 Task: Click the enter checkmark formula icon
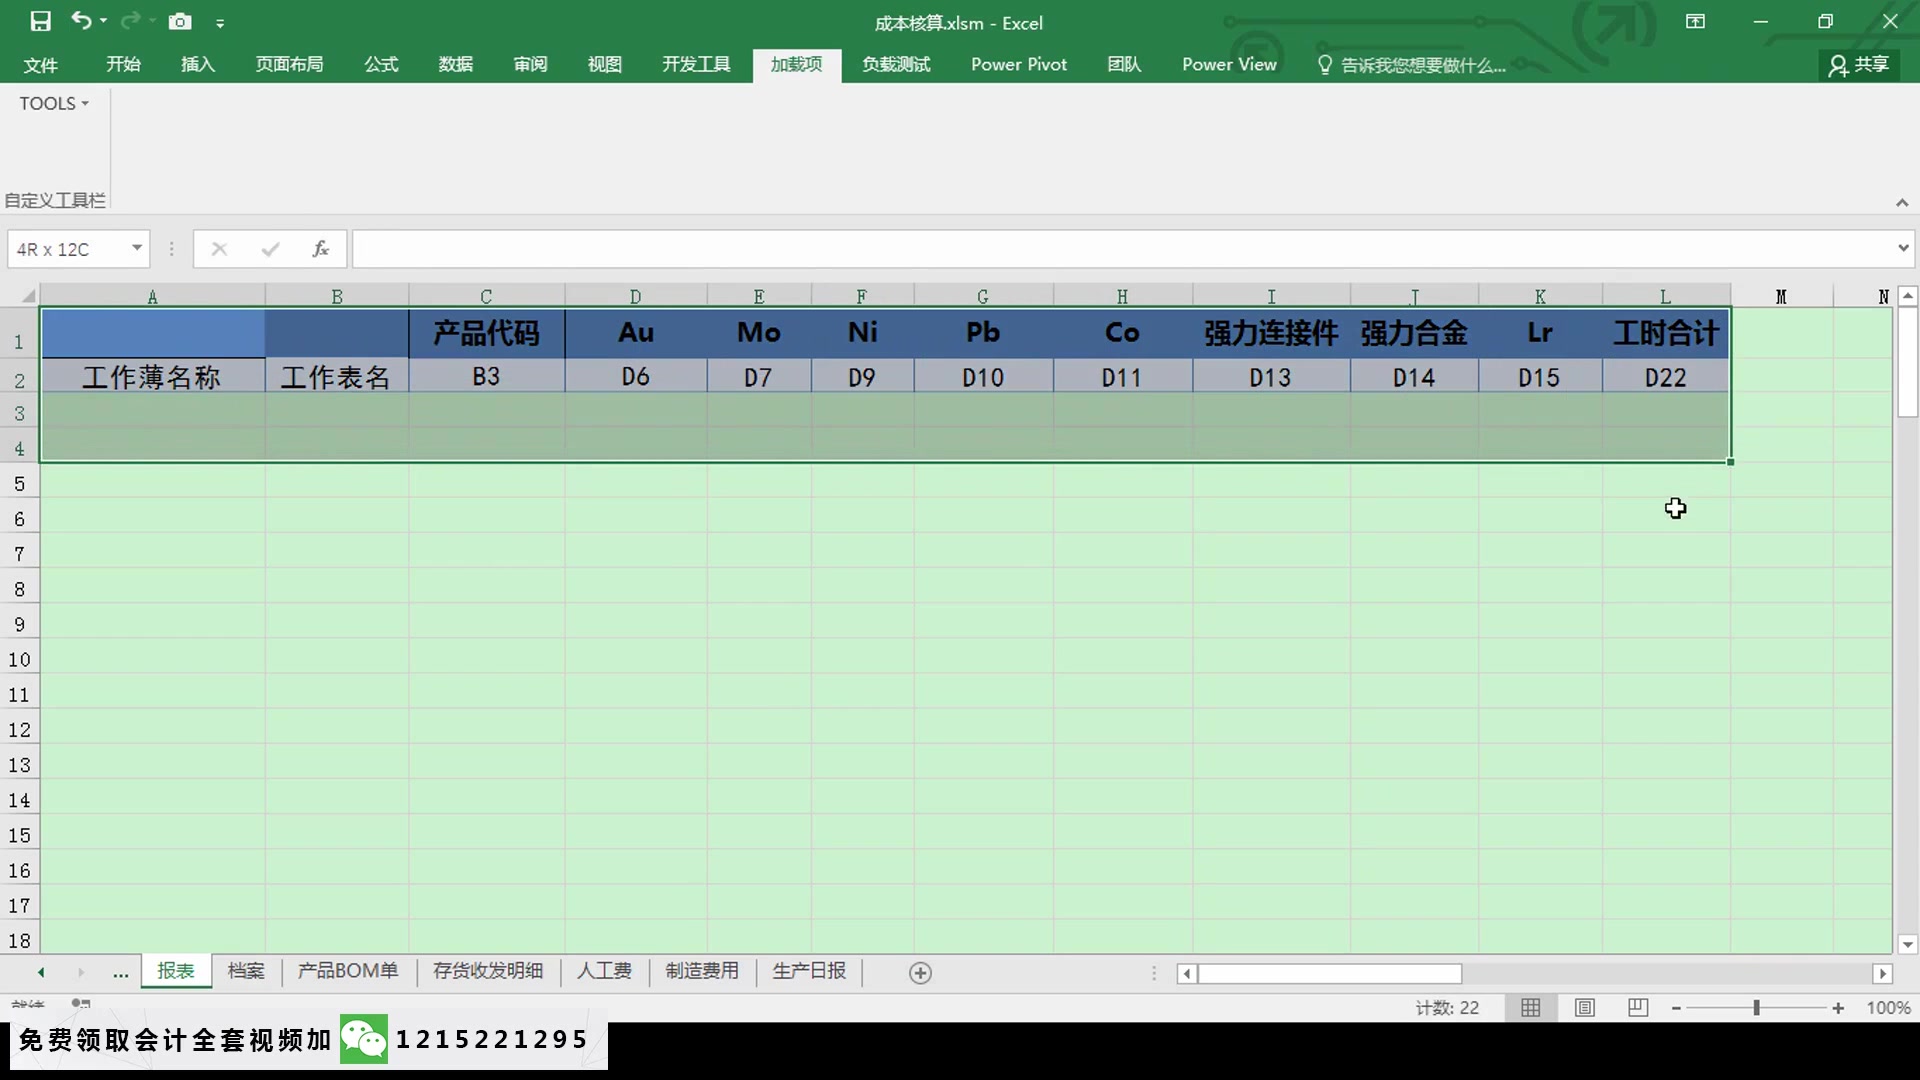coord(270,249)
